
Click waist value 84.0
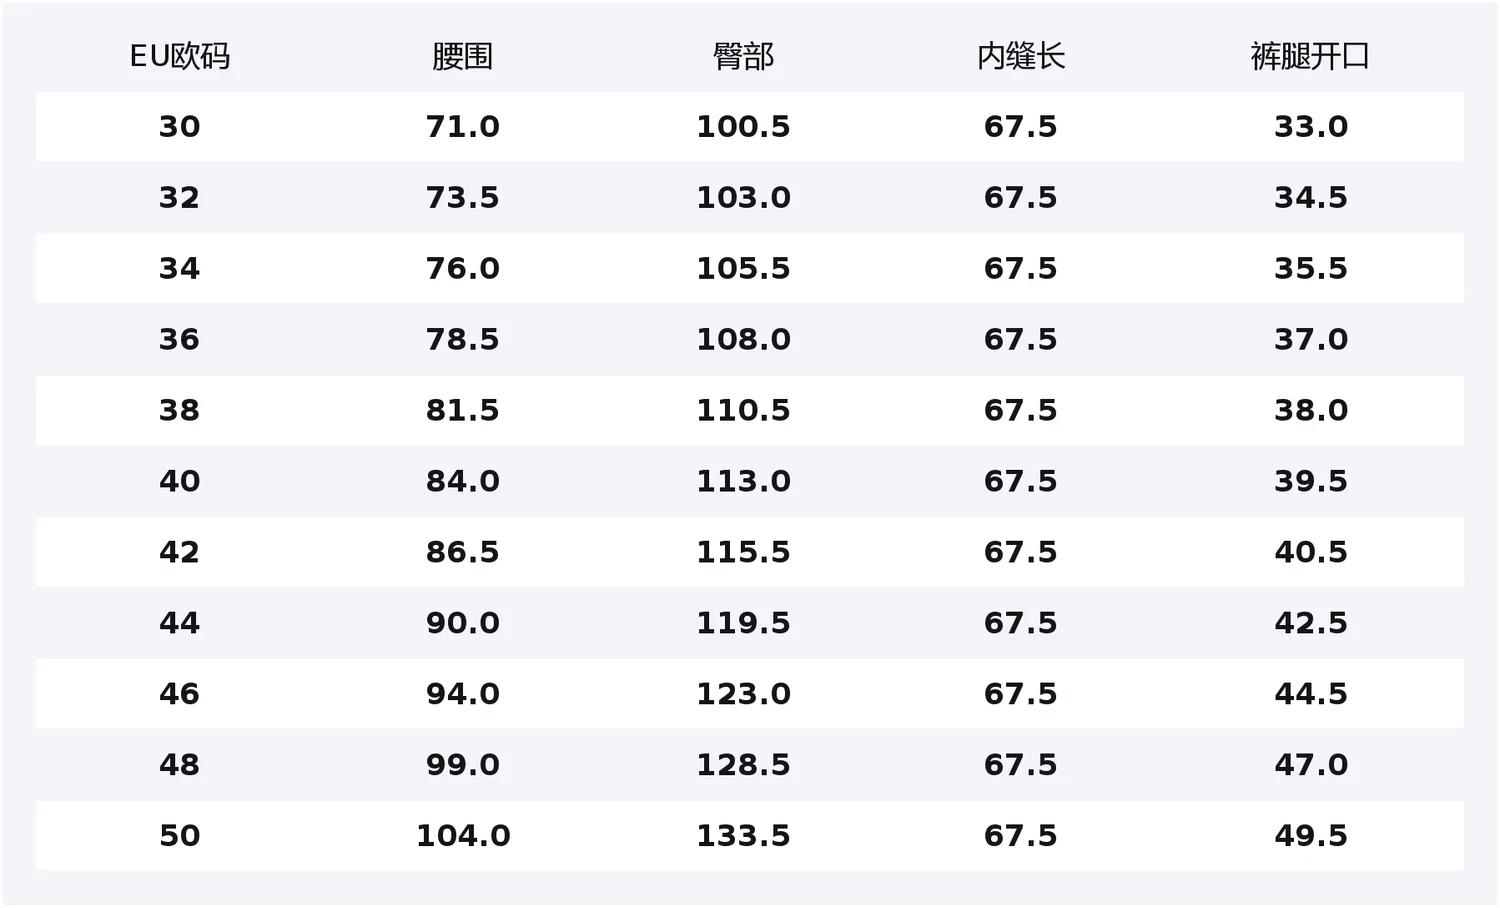coord(463,482)
